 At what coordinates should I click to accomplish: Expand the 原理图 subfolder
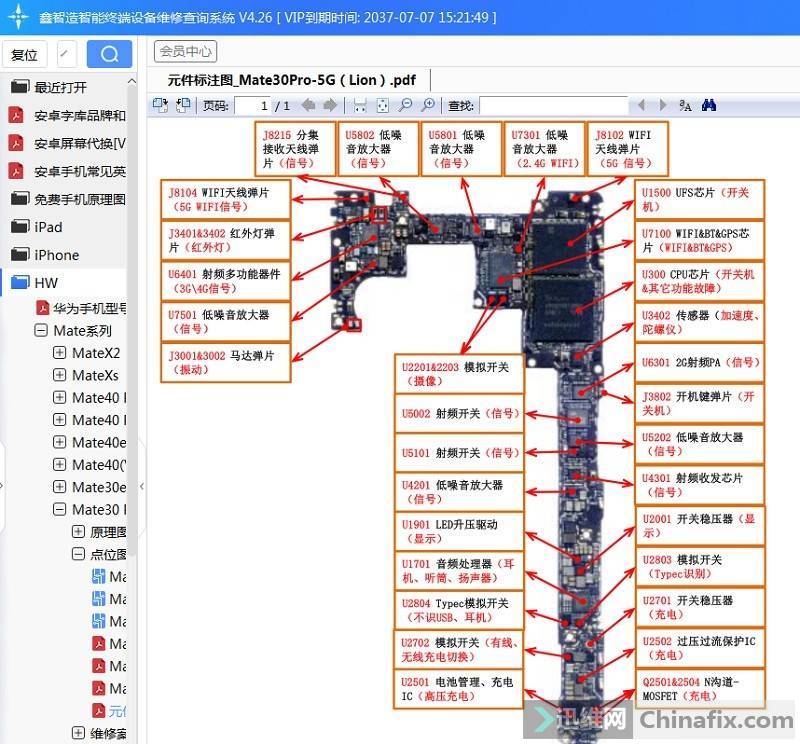(x=78, y=533)
